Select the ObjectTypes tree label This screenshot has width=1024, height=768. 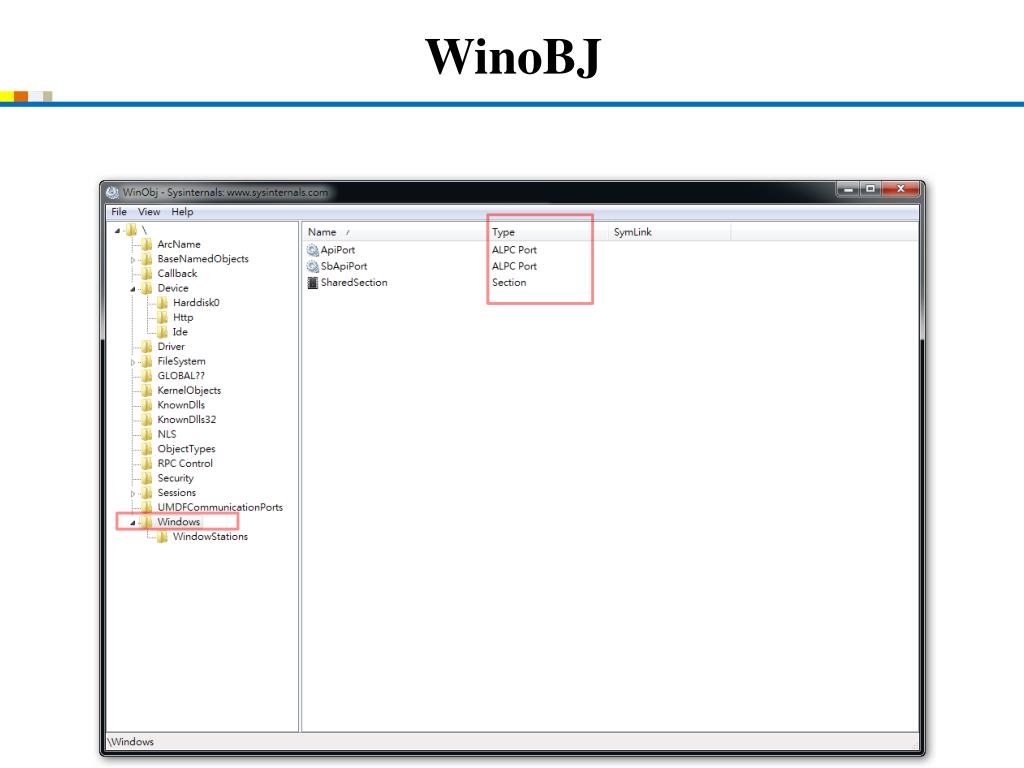click(186, 449)
